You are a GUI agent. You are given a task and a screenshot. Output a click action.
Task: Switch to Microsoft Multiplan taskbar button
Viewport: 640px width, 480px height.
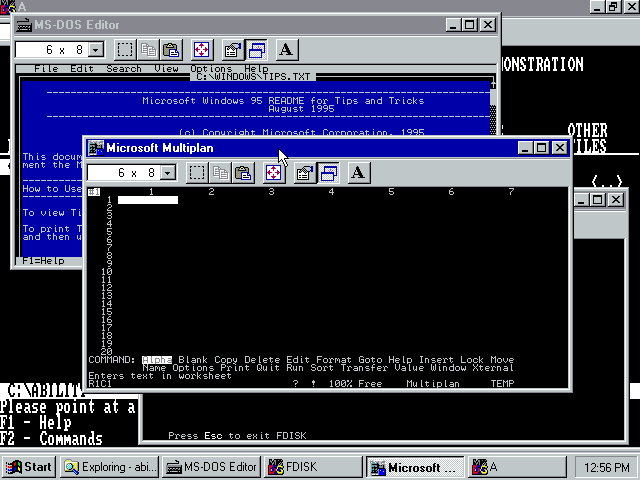pos(415,467)
